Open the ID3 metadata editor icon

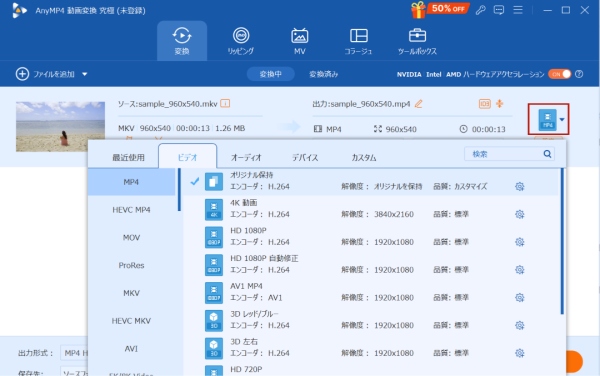[484, 104]
